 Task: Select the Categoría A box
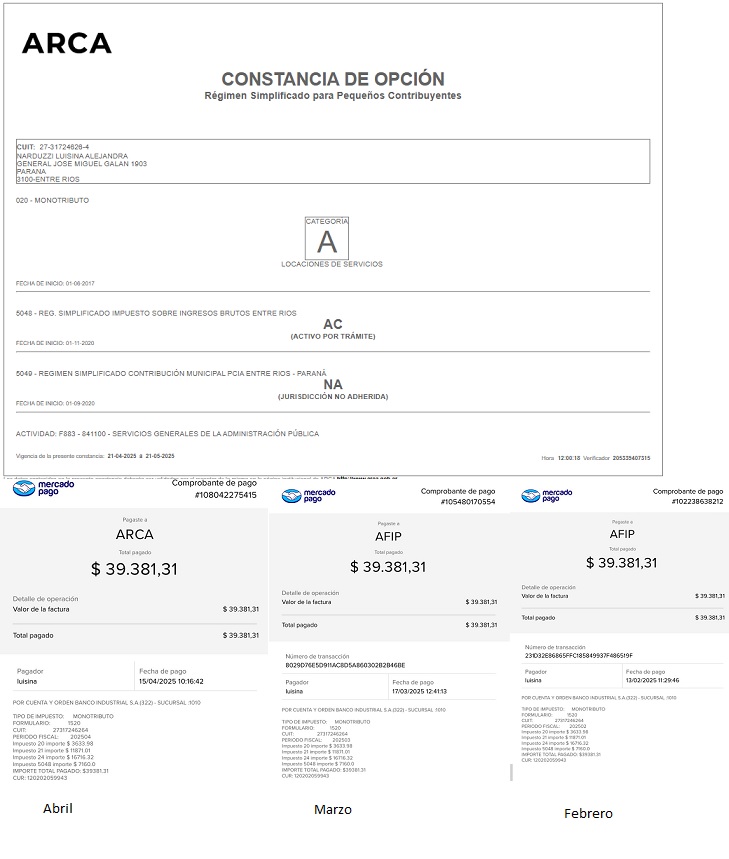[327, 240]
